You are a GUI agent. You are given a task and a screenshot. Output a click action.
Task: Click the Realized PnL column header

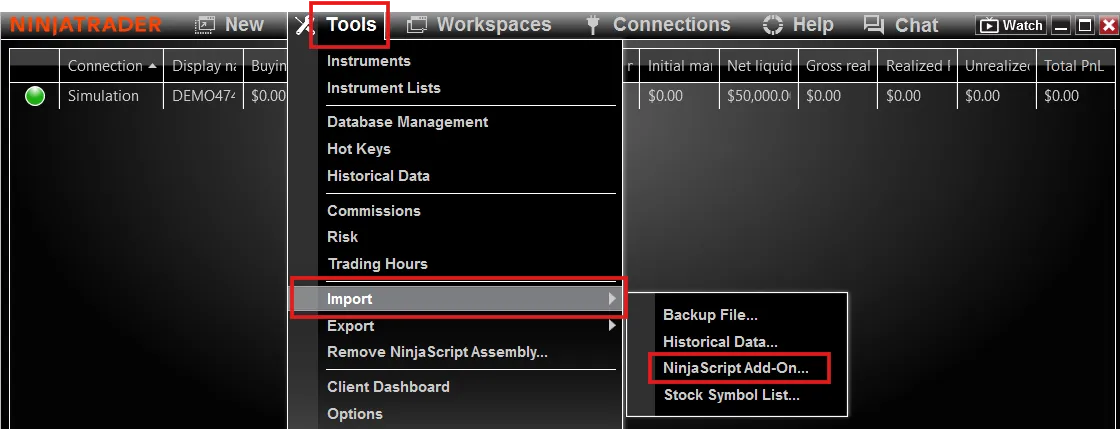pos(918,66)
